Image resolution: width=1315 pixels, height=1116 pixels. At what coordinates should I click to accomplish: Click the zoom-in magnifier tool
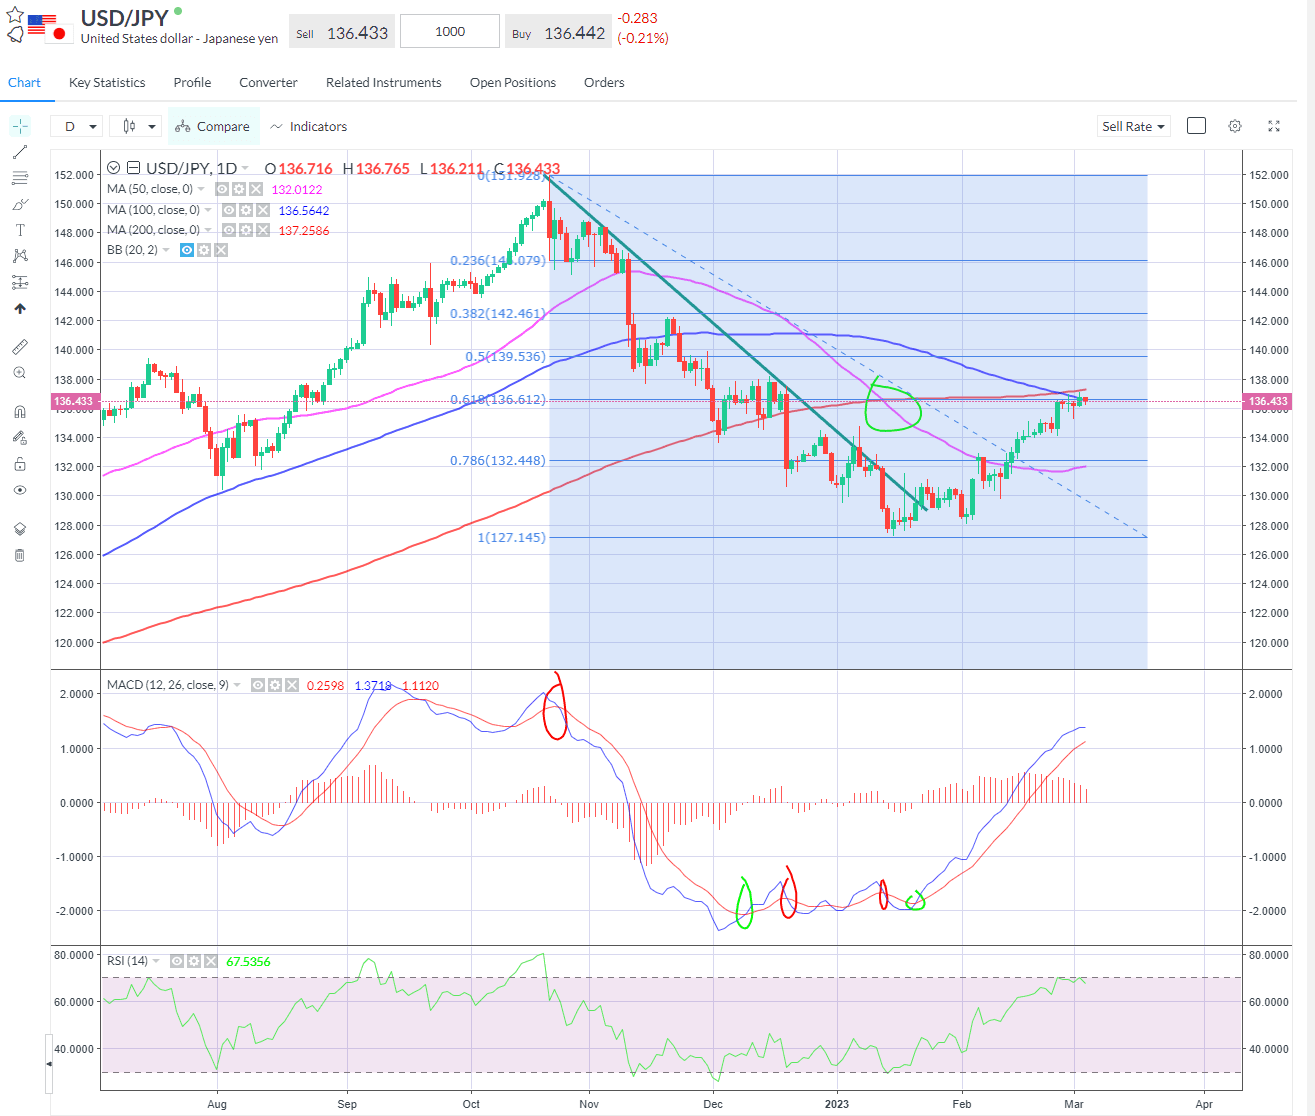pos(20,373)
